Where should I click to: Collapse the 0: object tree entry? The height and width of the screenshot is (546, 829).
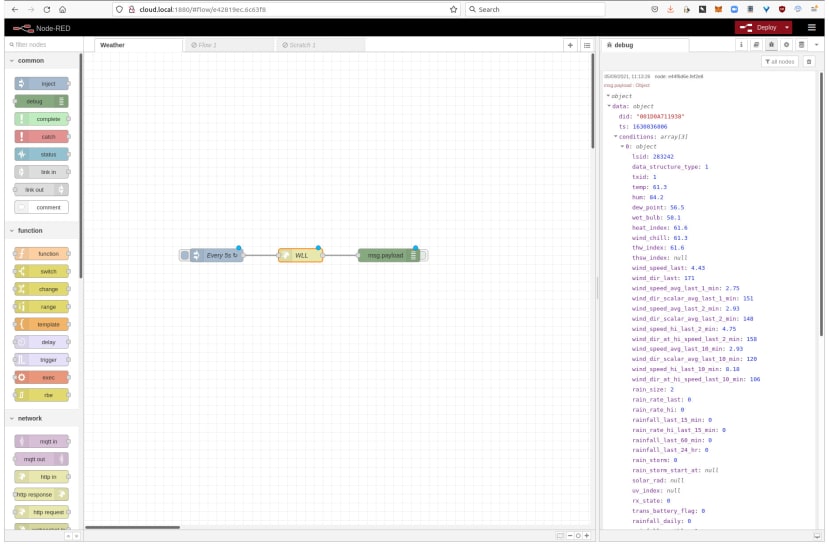click(622, 146)
